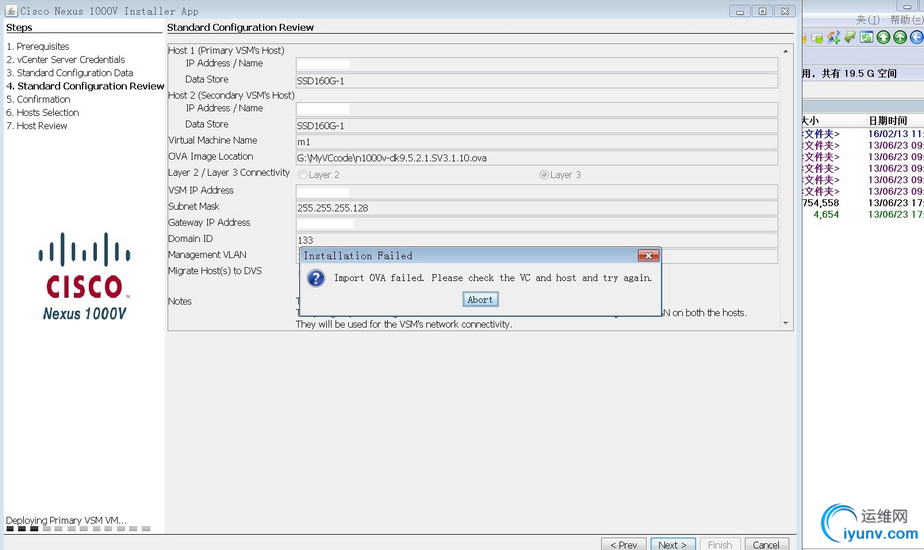Click Host 2 Data Store field SSD160G-1
The height and width of the screenshot is (550, 924).
(536, 126)
